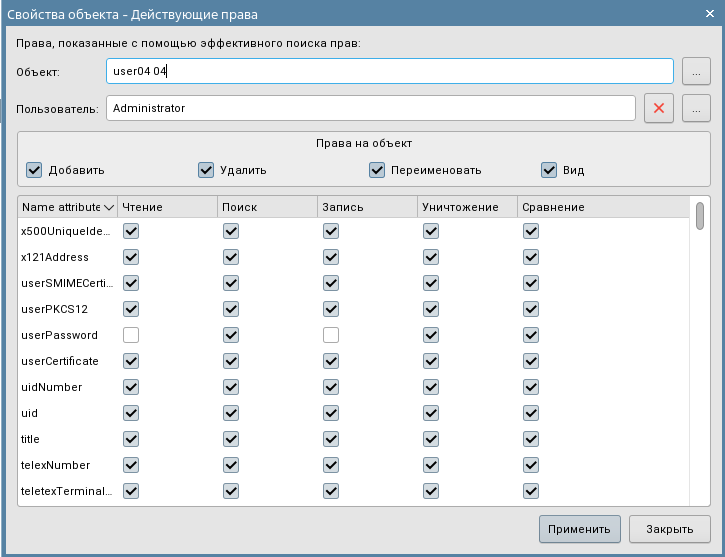Click the vertical scrollbar of attribute table
Image resolution: width=725 pixels, height=557 pixels.
point(700,350)
